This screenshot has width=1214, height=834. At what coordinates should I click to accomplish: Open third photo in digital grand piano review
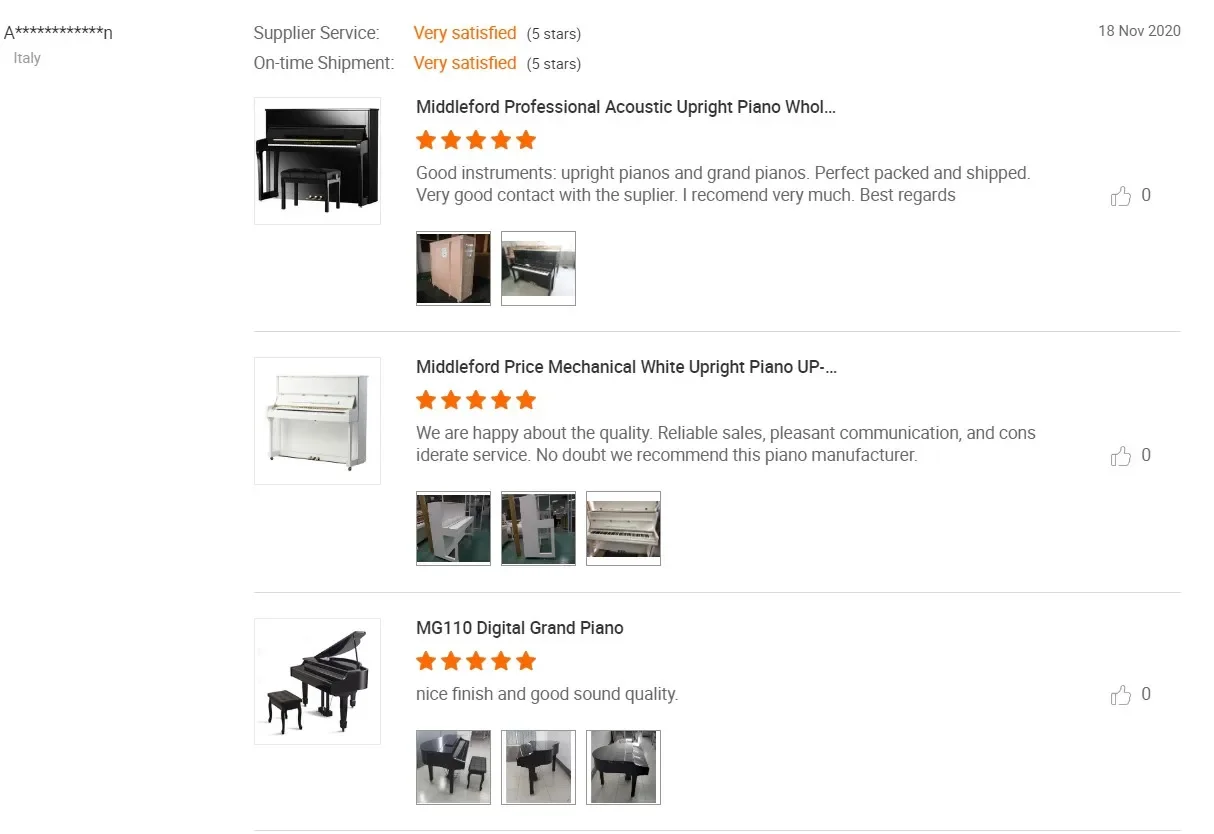point(623,767)
